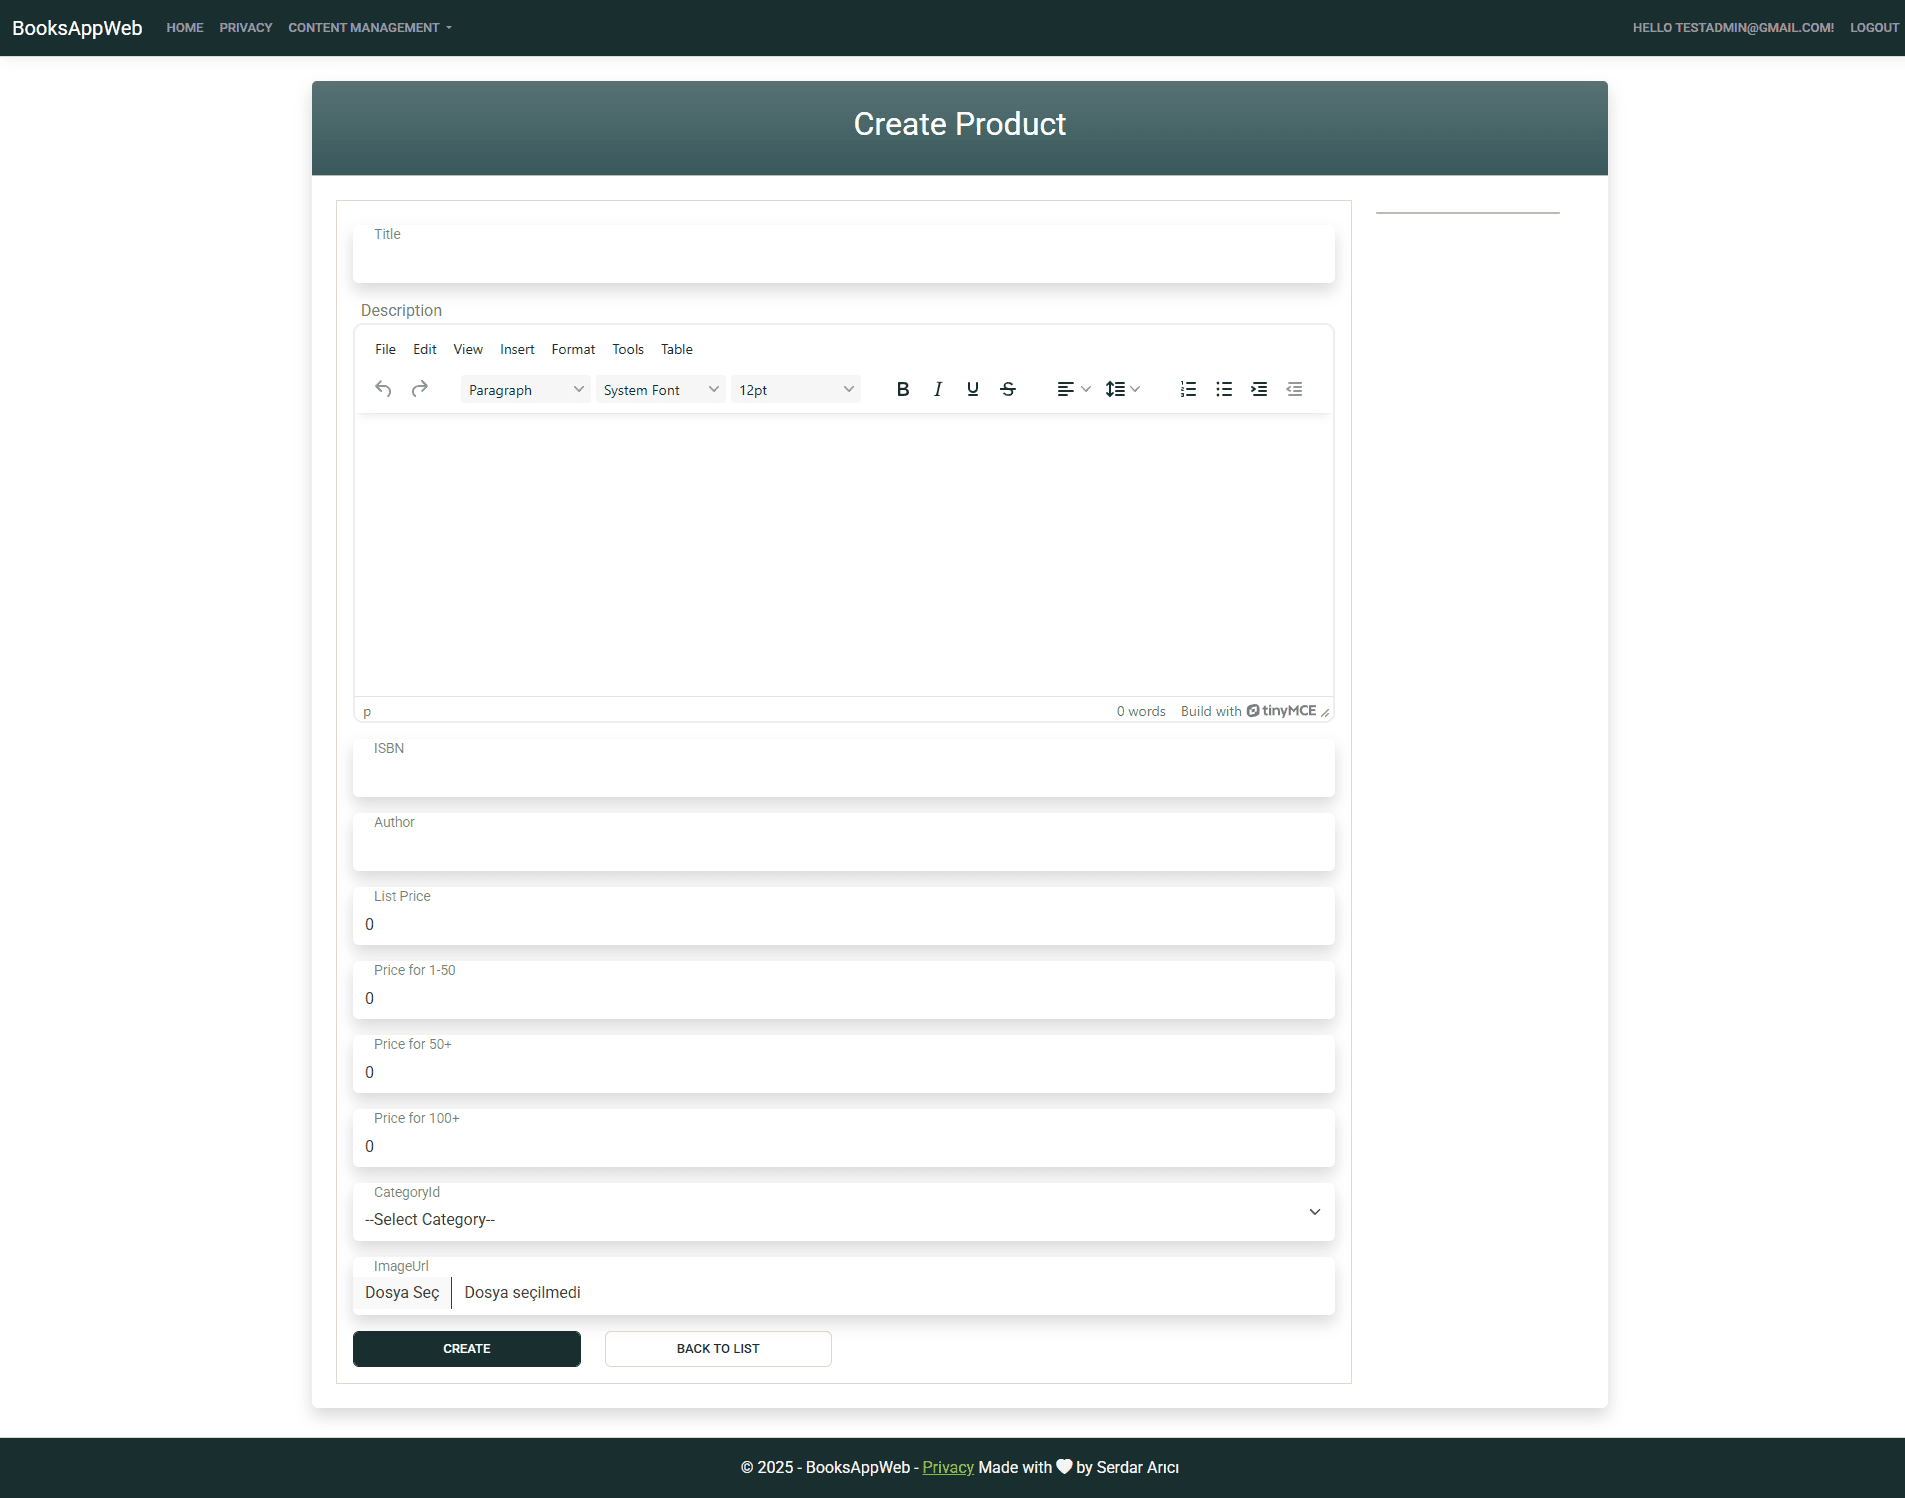Focus the Title input field

pos(844,254)
